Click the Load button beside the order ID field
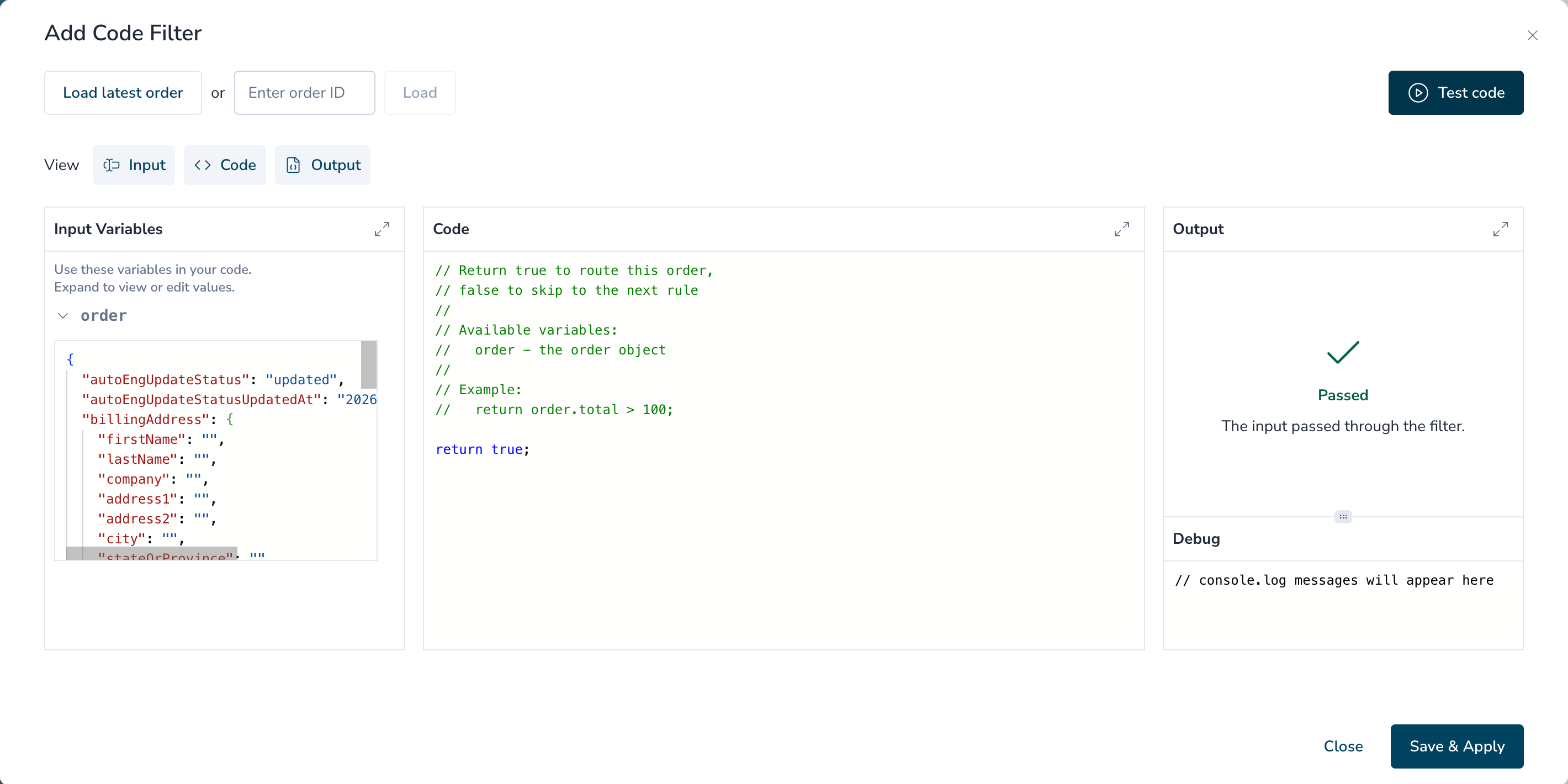 [420, 93]
